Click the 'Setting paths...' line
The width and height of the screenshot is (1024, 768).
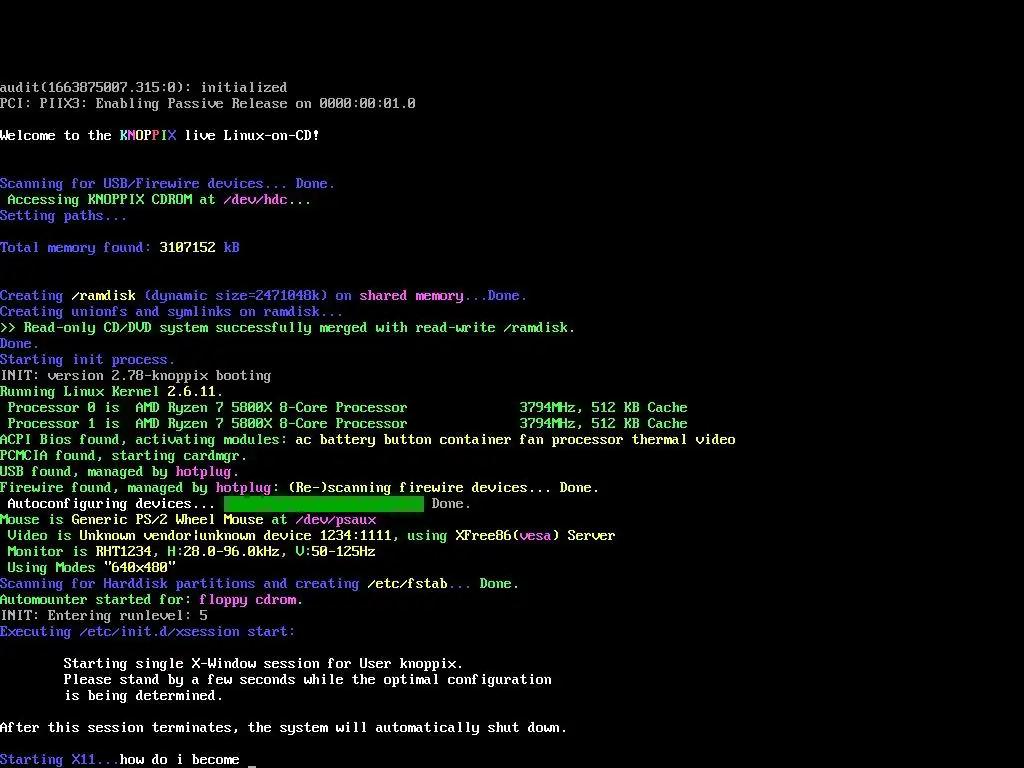tap(63, 216)
